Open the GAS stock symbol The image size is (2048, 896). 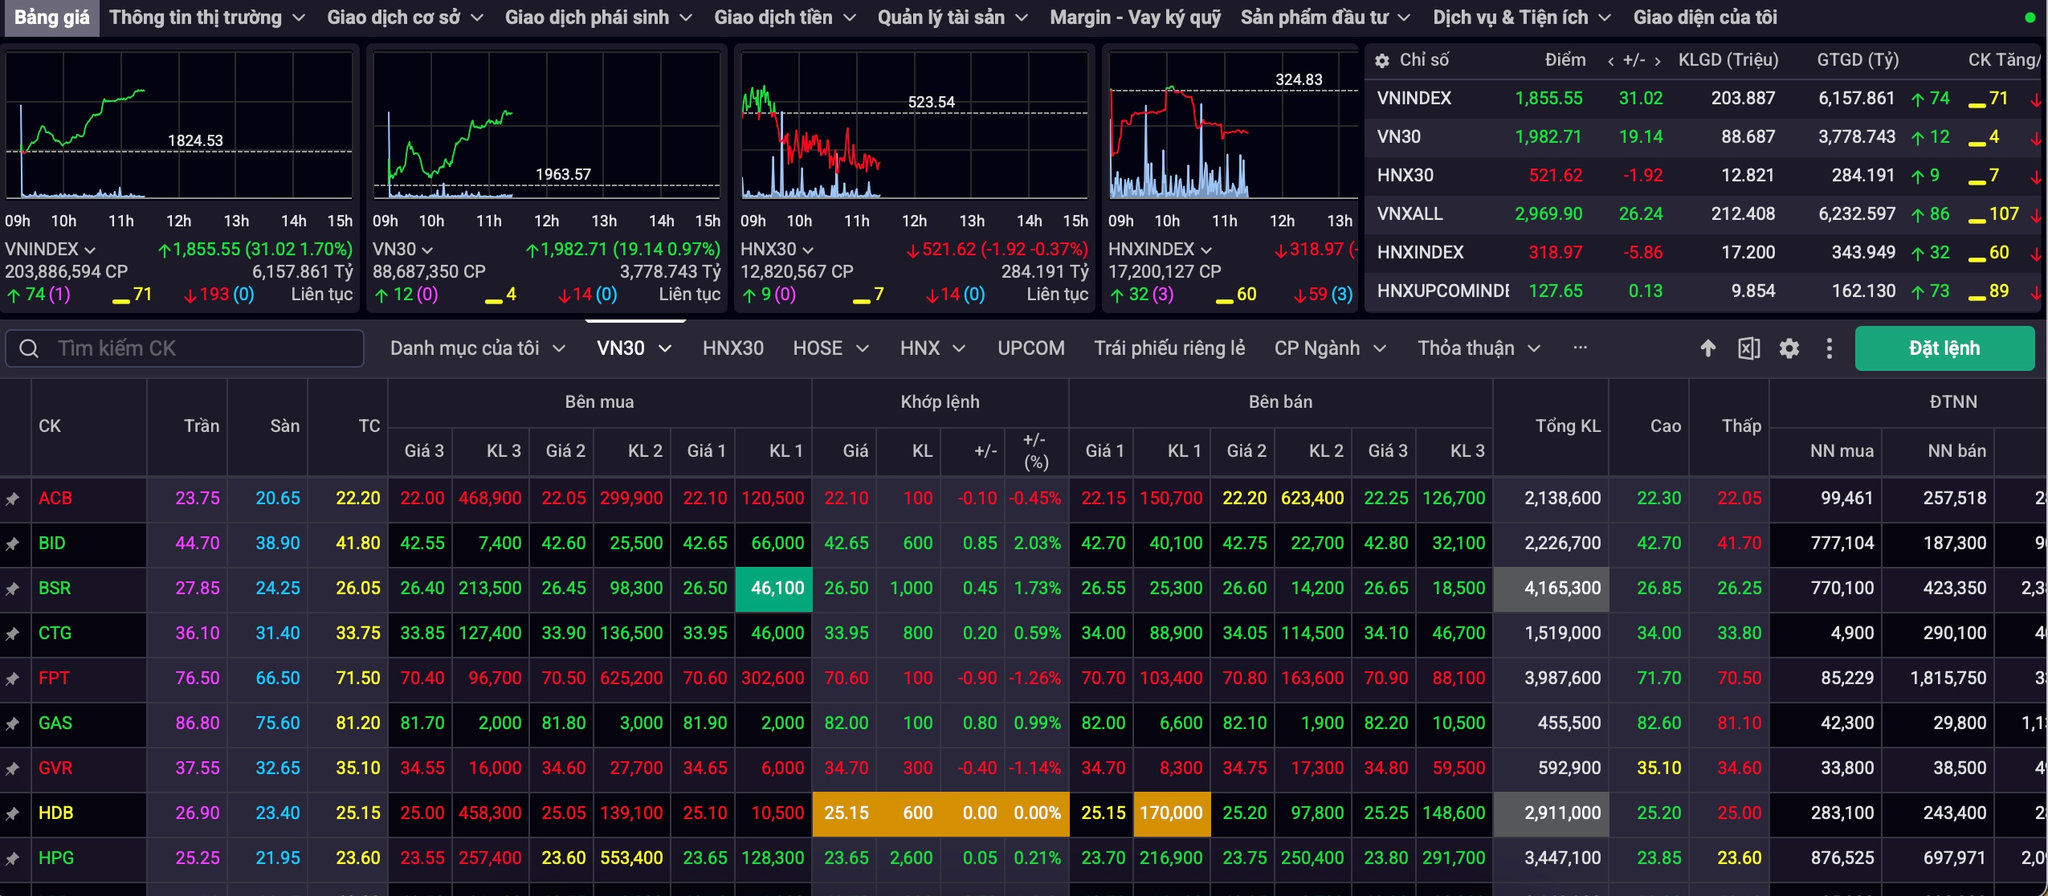[x=55, y=723]
